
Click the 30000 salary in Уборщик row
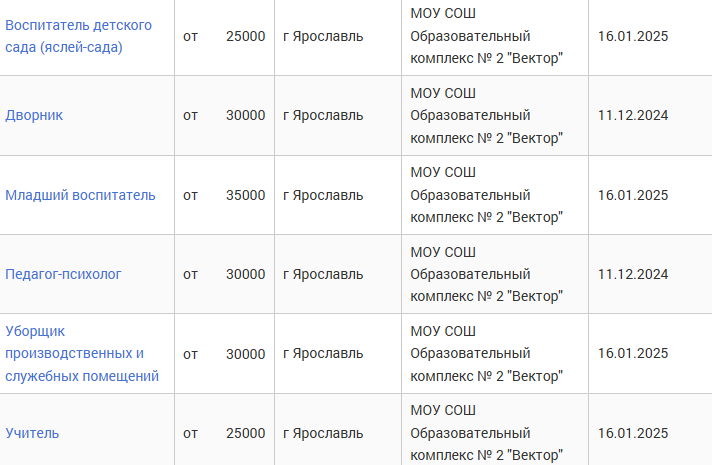246,354
